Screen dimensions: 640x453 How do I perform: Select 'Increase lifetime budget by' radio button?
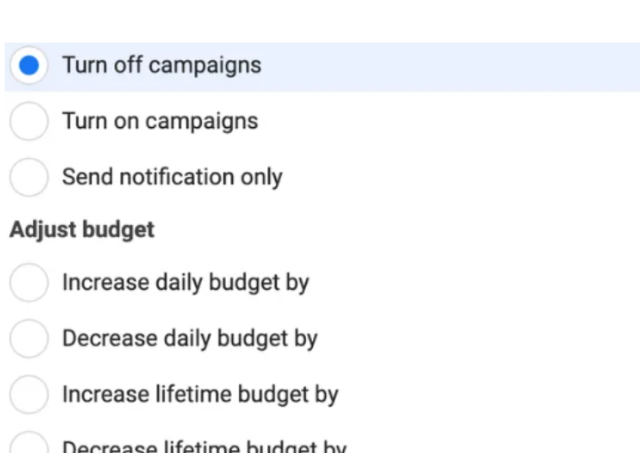pyautogui.click(x=29, y=395)
